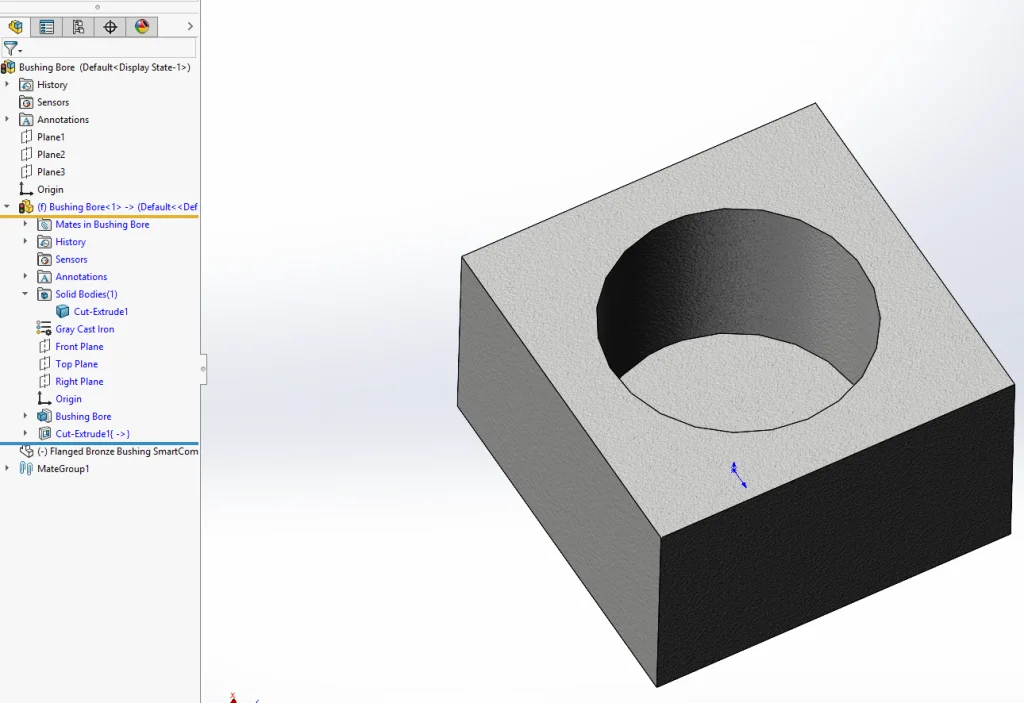Screen dimensions: 1024x703
Task: Expand the blue Bushing Bore feature
Action: [25, 416]
